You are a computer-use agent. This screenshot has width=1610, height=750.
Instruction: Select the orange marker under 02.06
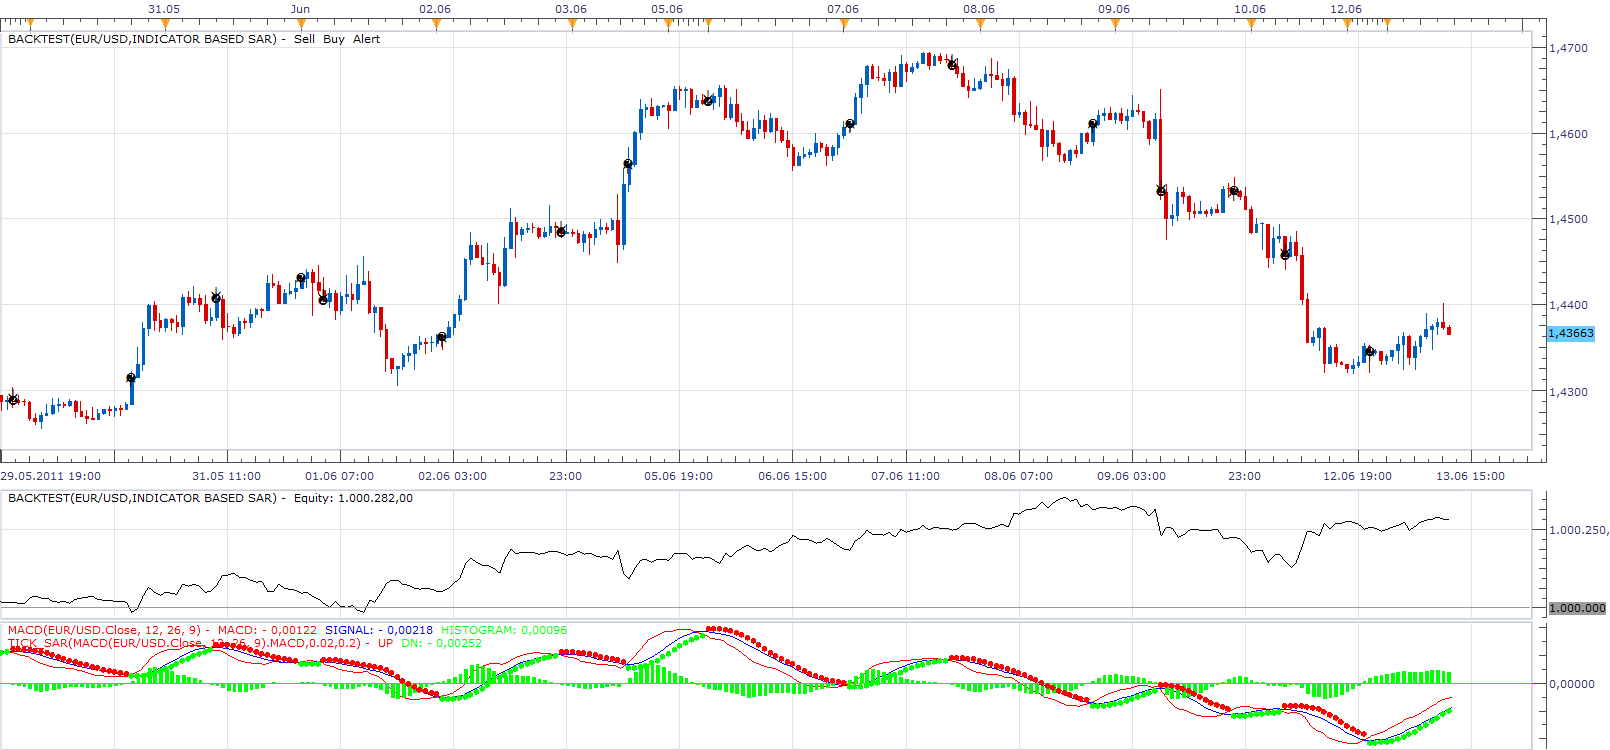436,24
